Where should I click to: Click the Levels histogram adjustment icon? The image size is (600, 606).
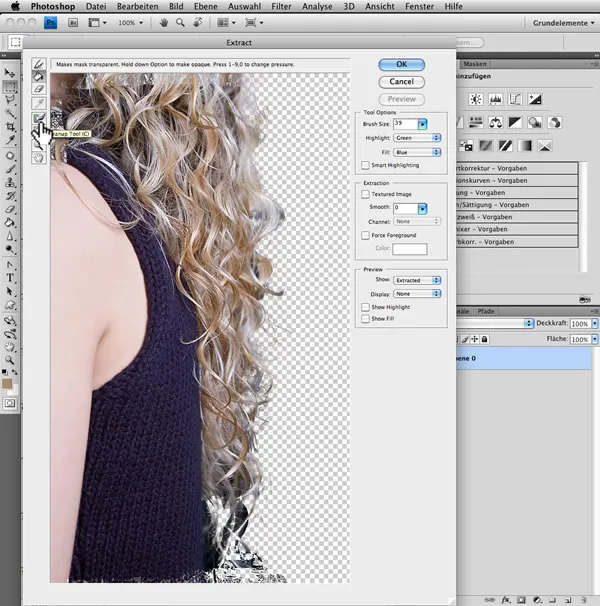click(494, 99)
